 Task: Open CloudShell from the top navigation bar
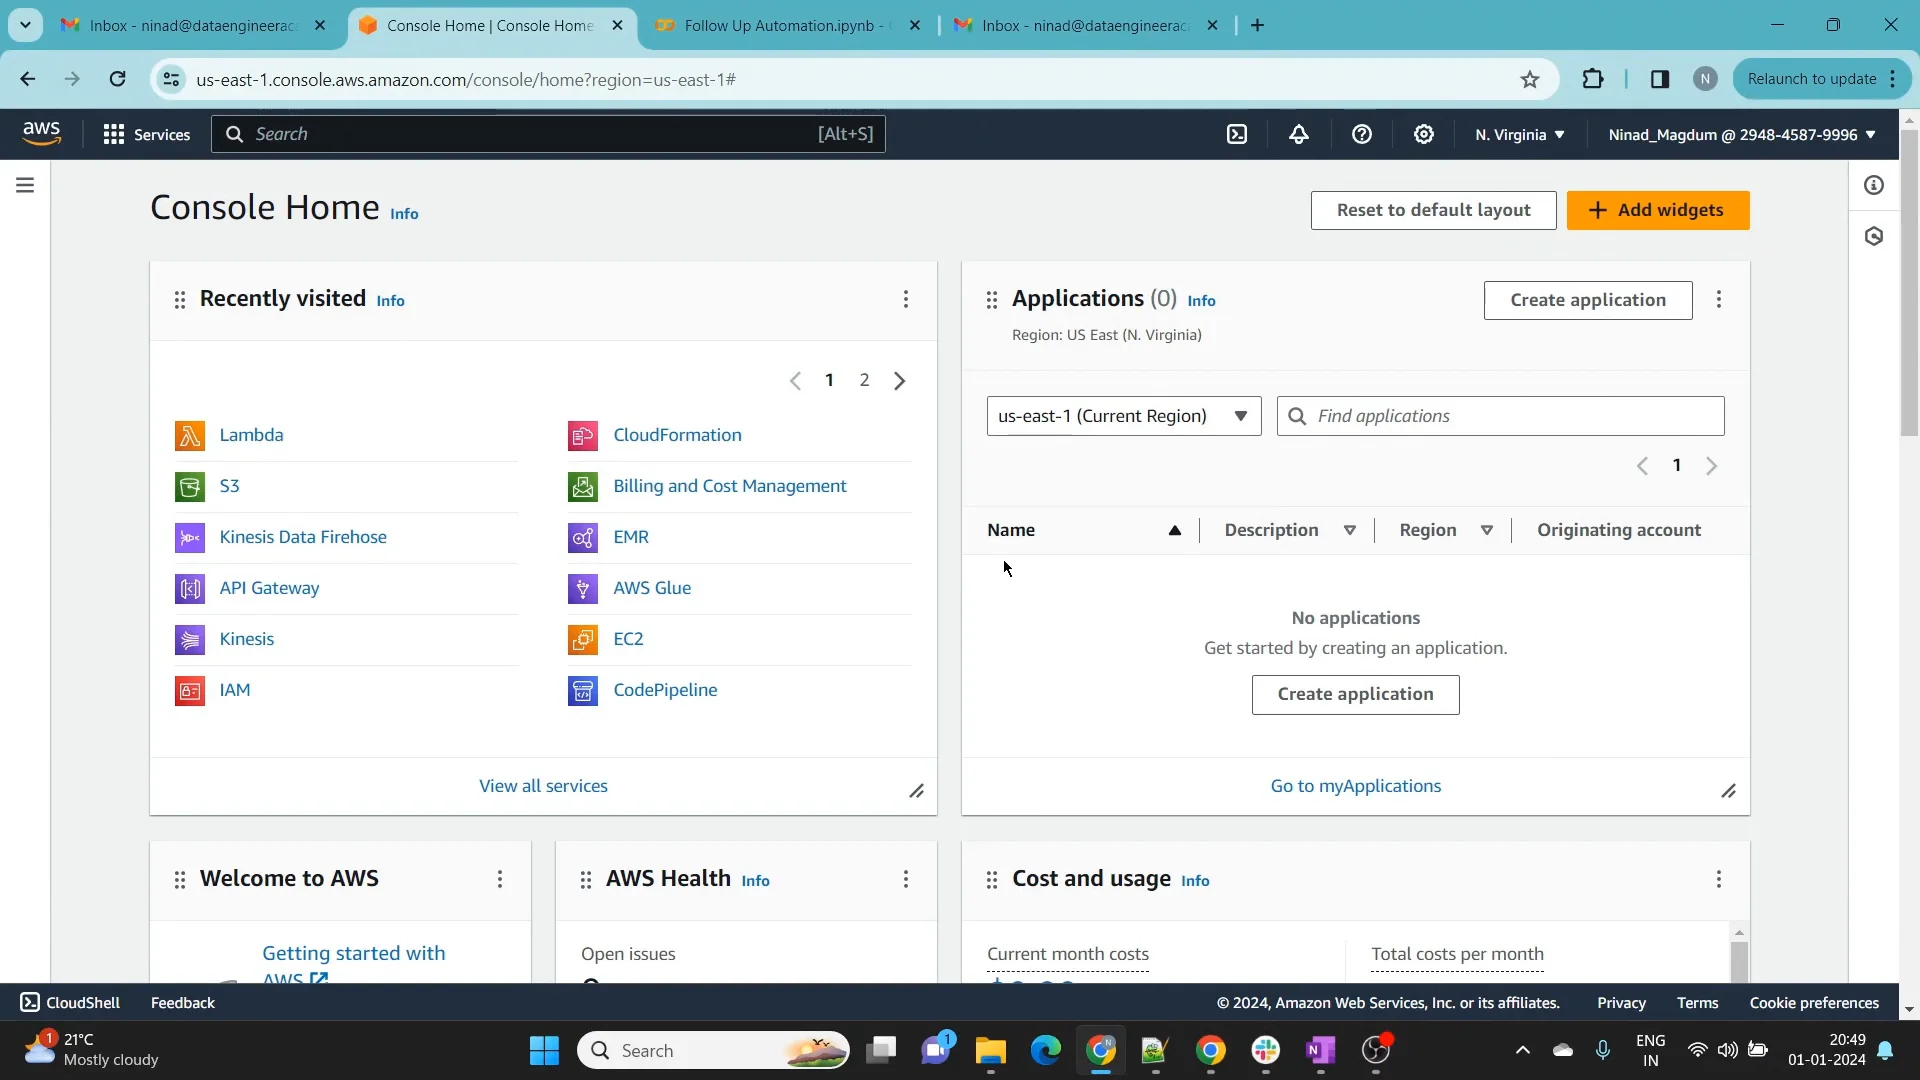coord(1237,134)
